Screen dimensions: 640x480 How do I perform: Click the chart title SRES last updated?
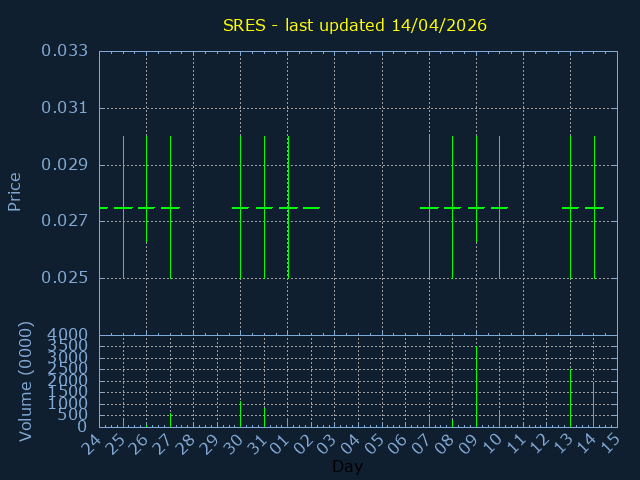coord(355,25)
